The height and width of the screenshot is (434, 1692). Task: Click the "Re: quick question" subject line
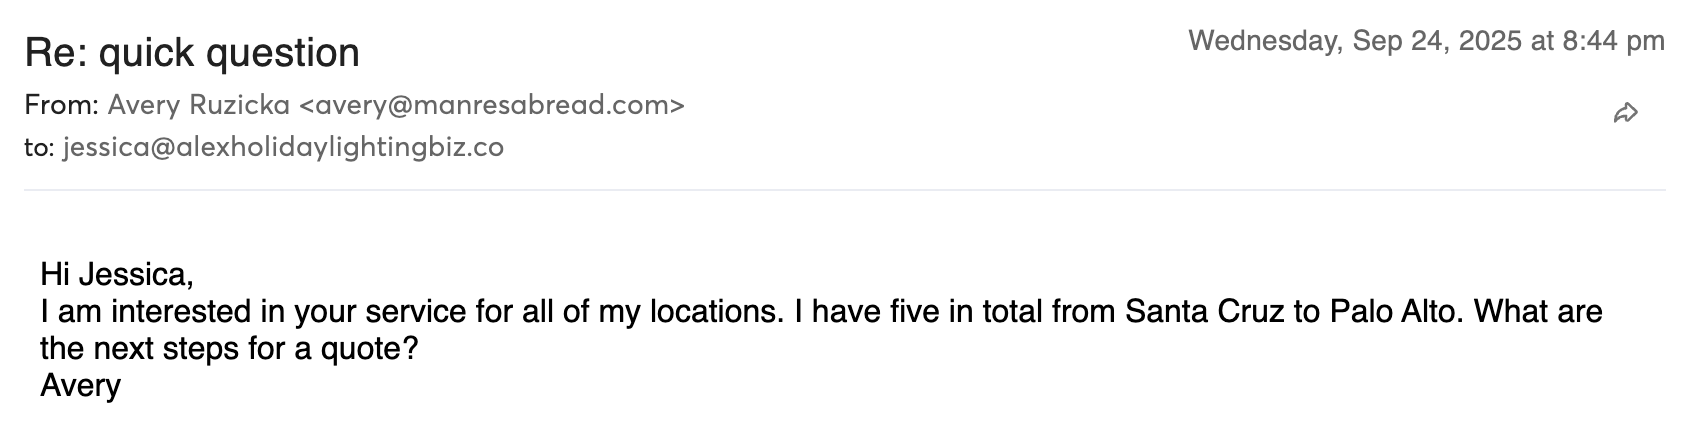[192, 52]
